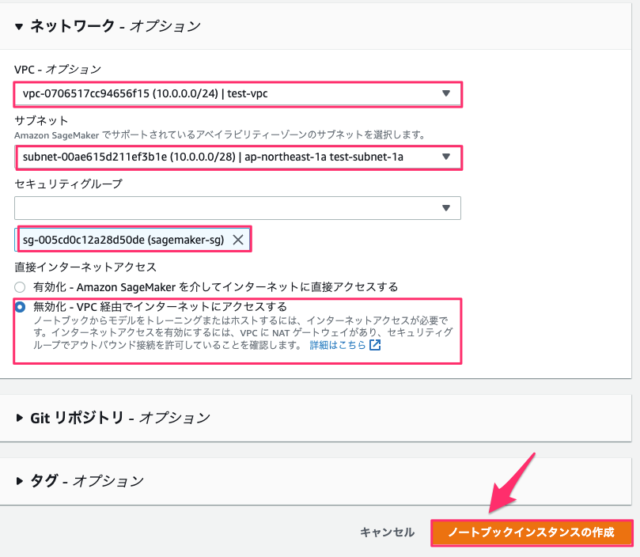Viewport: 640px width, 557px height.
Task: Click the サブネット label
Action: point(41,121)
